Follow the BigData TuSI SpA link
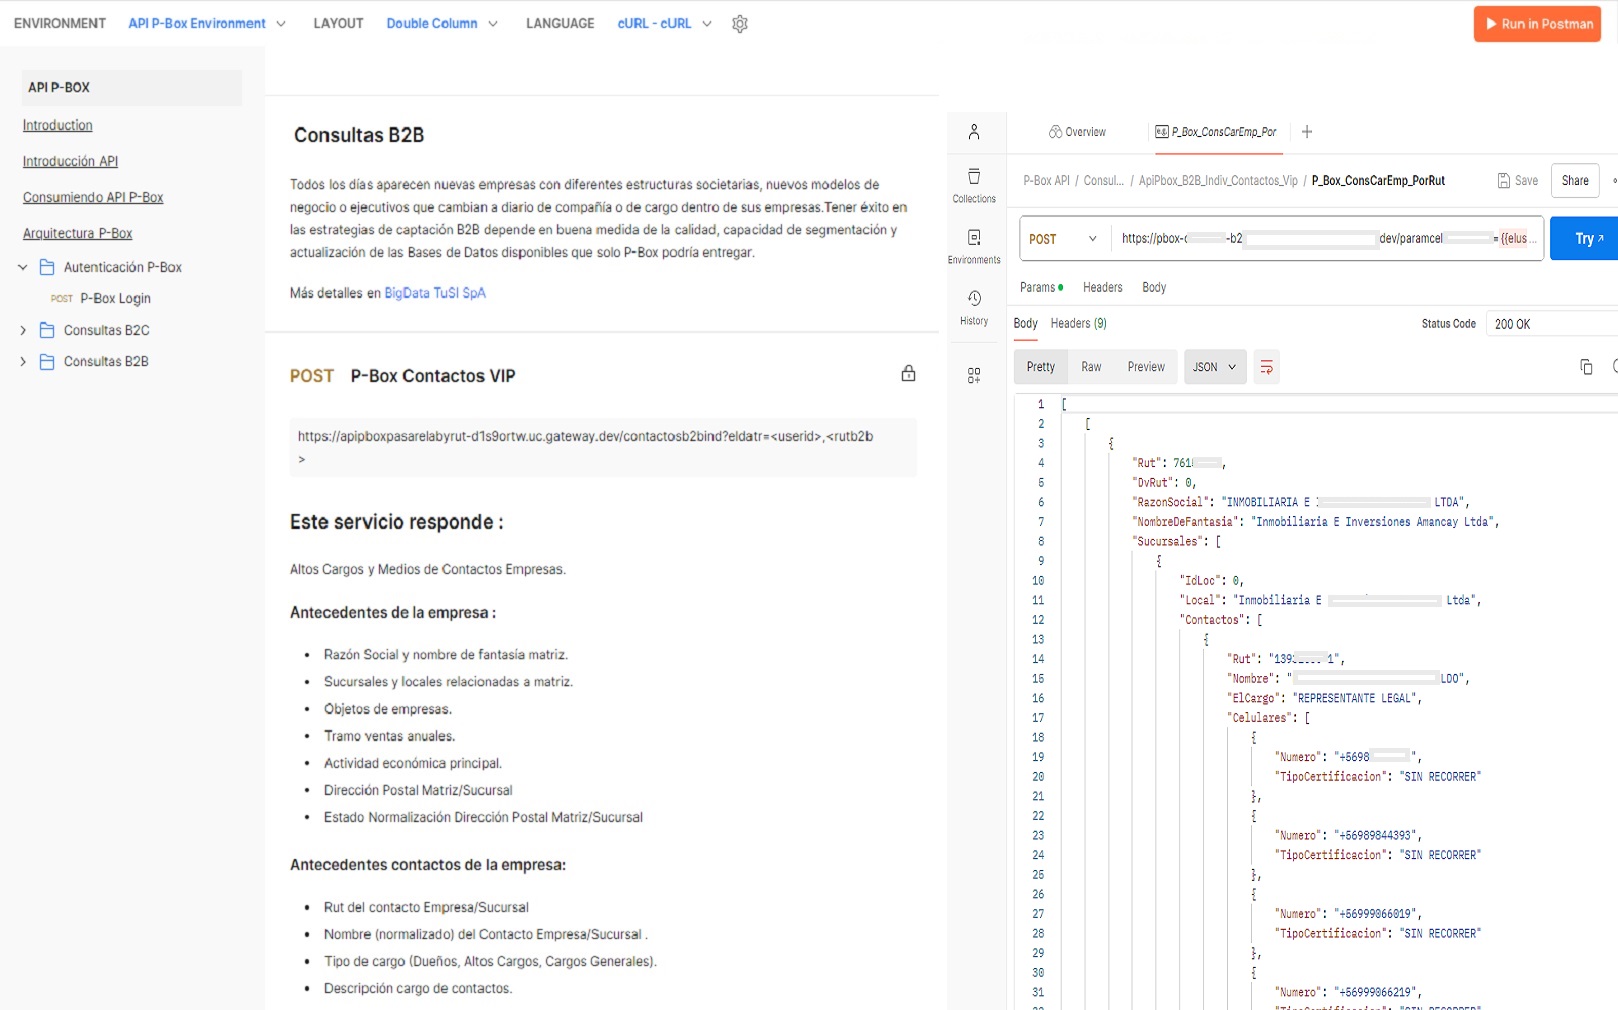The image size is (1618, 1010). tap(435, 293)
